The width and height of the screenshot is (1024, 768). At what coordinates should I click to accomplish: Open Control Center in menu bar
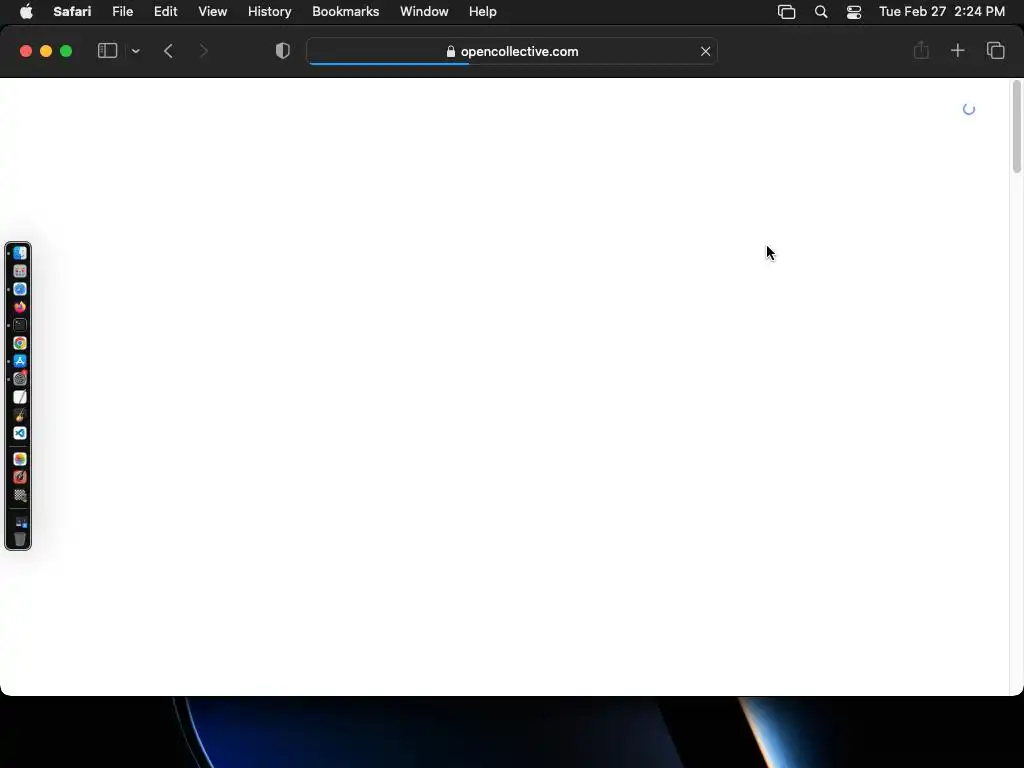click(854, 12)
